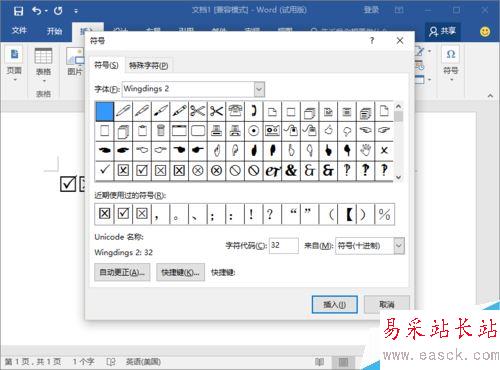
Task: Switch to read mode view in status bar
Action: [x=319, y=362]
